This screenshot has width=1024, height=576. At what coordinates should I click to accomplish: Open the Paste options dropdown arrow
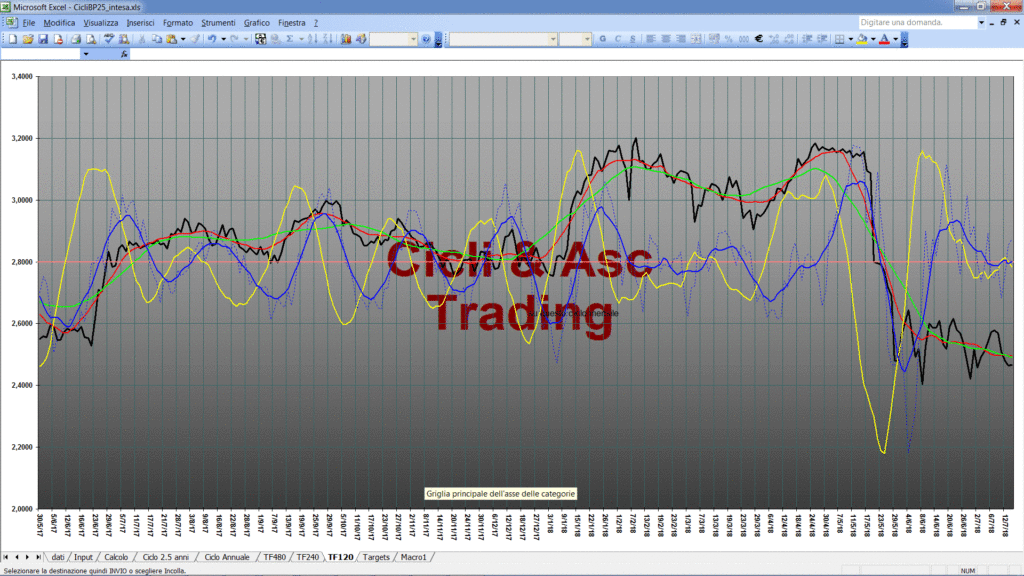[x=183, y=39]
